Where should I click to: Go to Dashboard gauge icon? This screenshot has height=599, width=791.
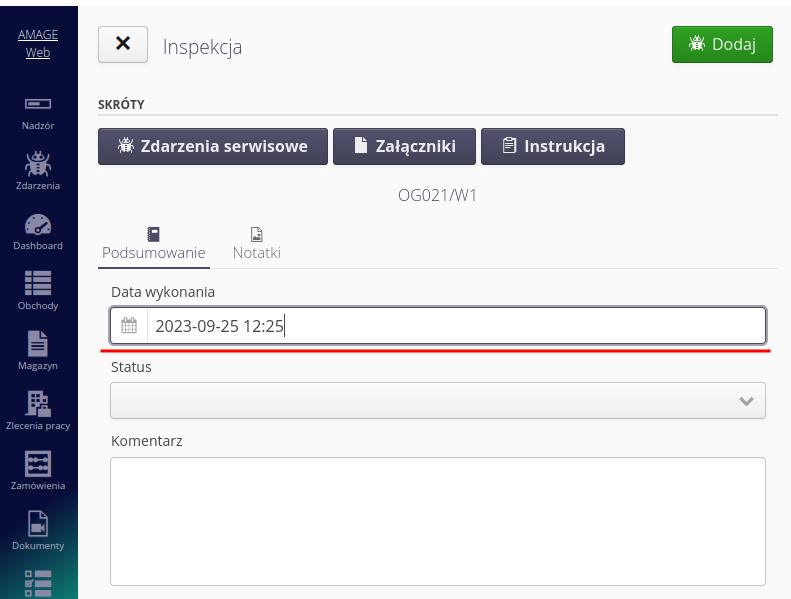click(38, 230)
